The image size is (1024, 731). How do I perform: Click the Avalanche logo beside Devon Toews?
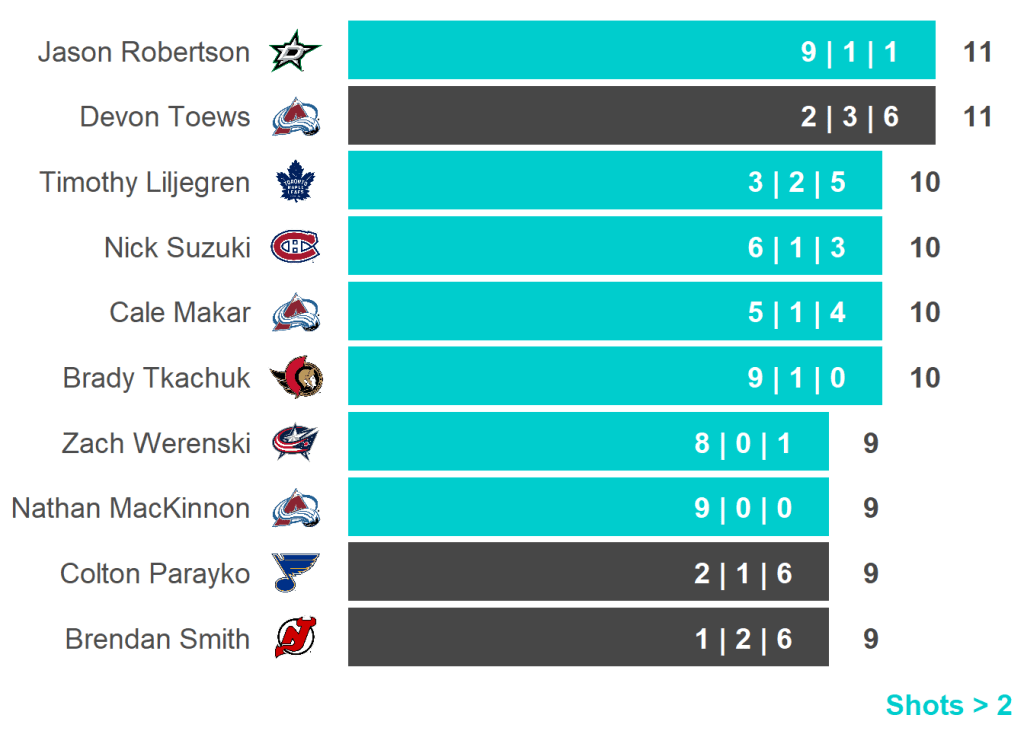pyautogui.click(x=296, y=117)
